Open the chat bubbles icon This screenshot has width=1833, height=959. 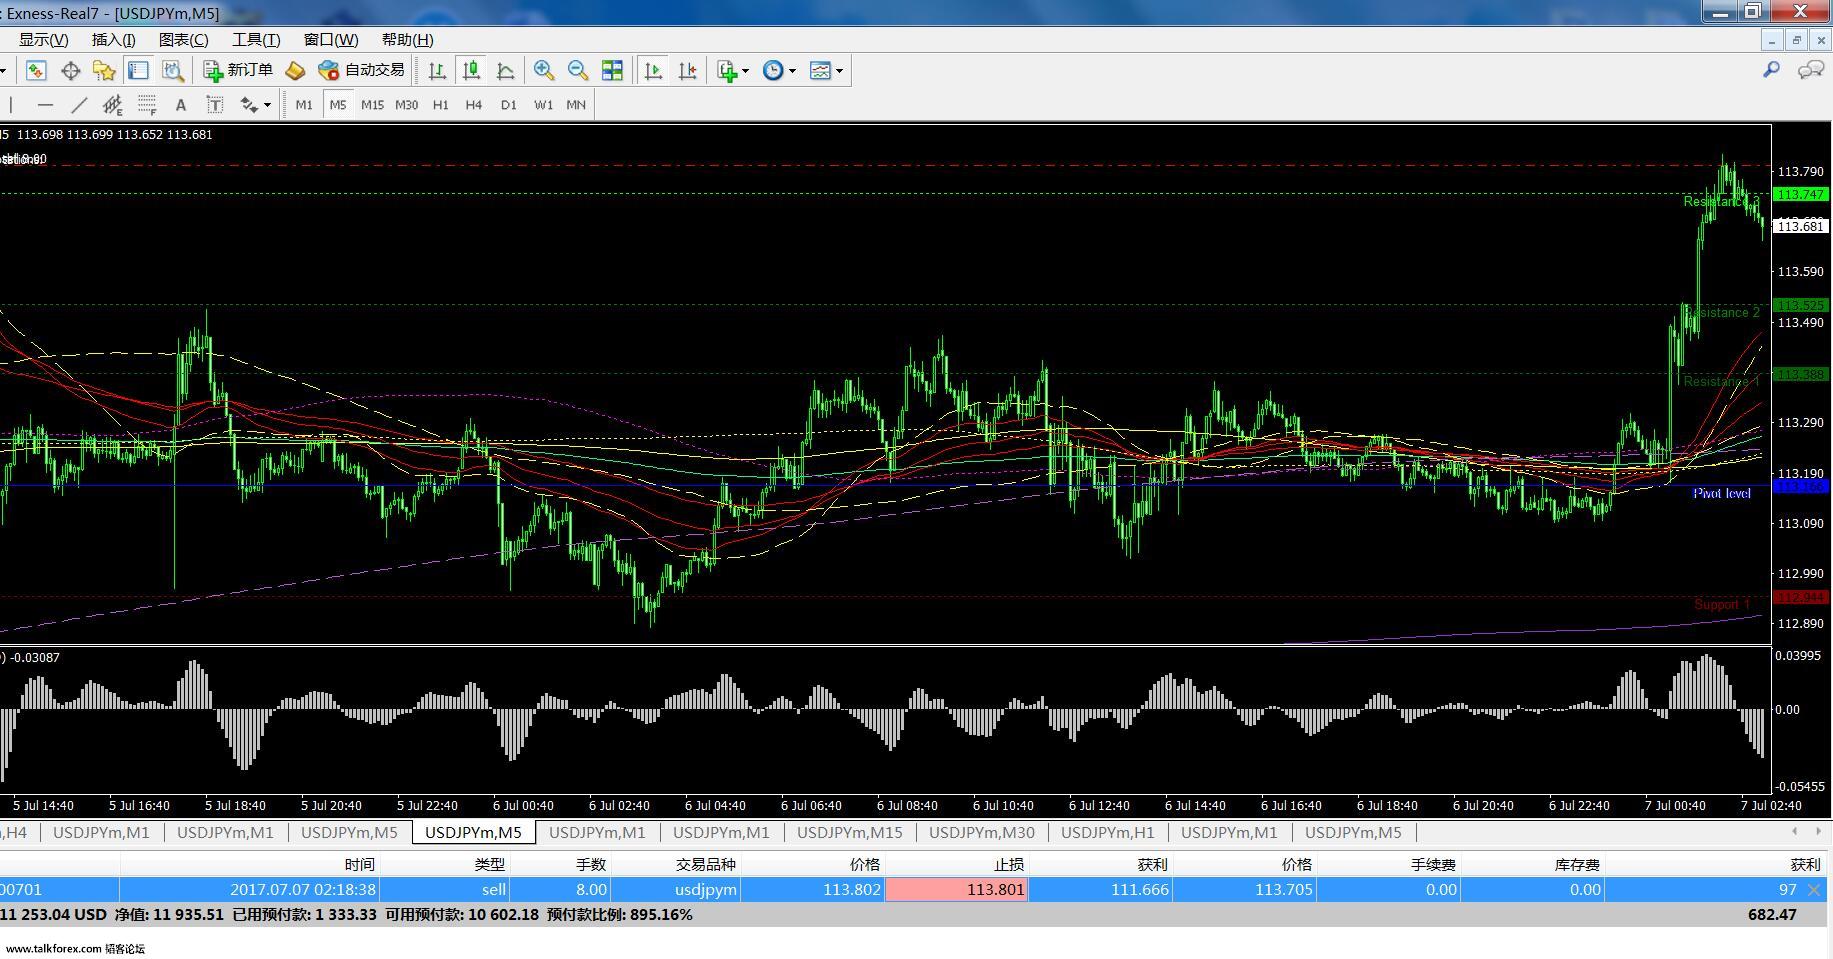click(x=1811, y=69)
